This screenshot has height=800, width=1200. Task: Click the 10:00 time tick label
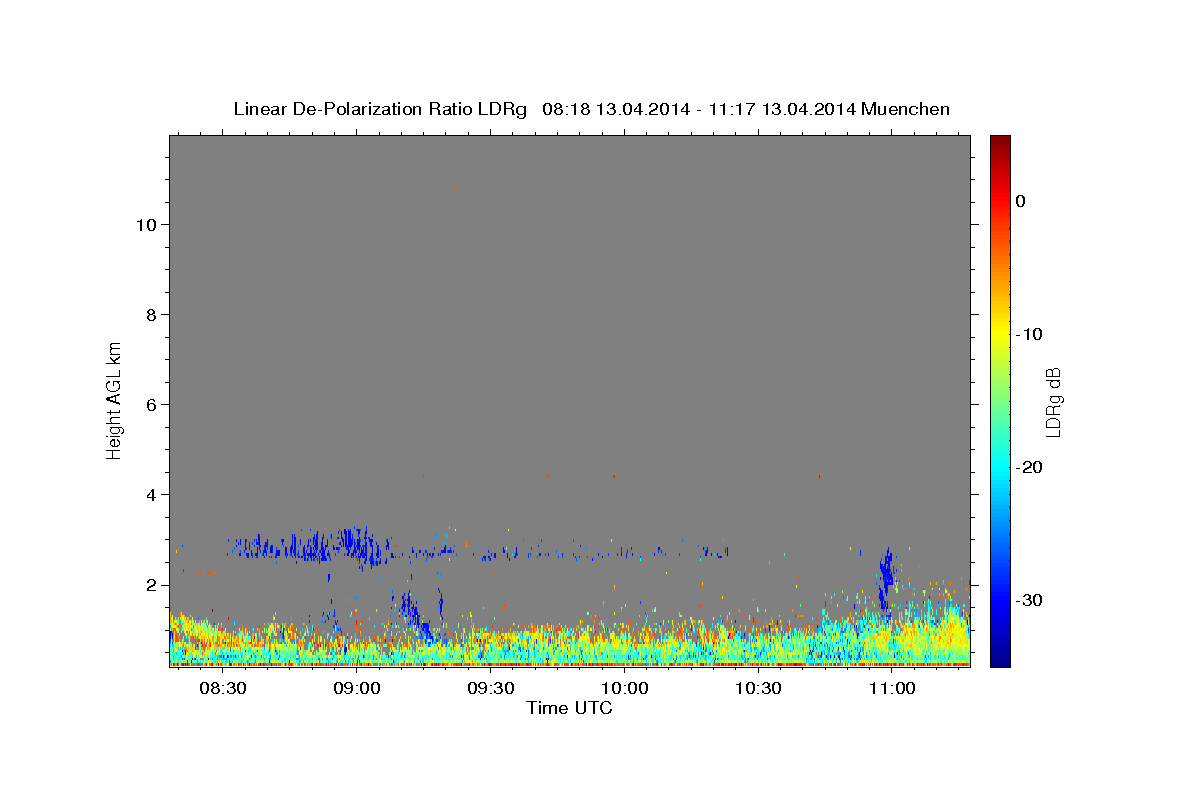[x=625, y=689]
